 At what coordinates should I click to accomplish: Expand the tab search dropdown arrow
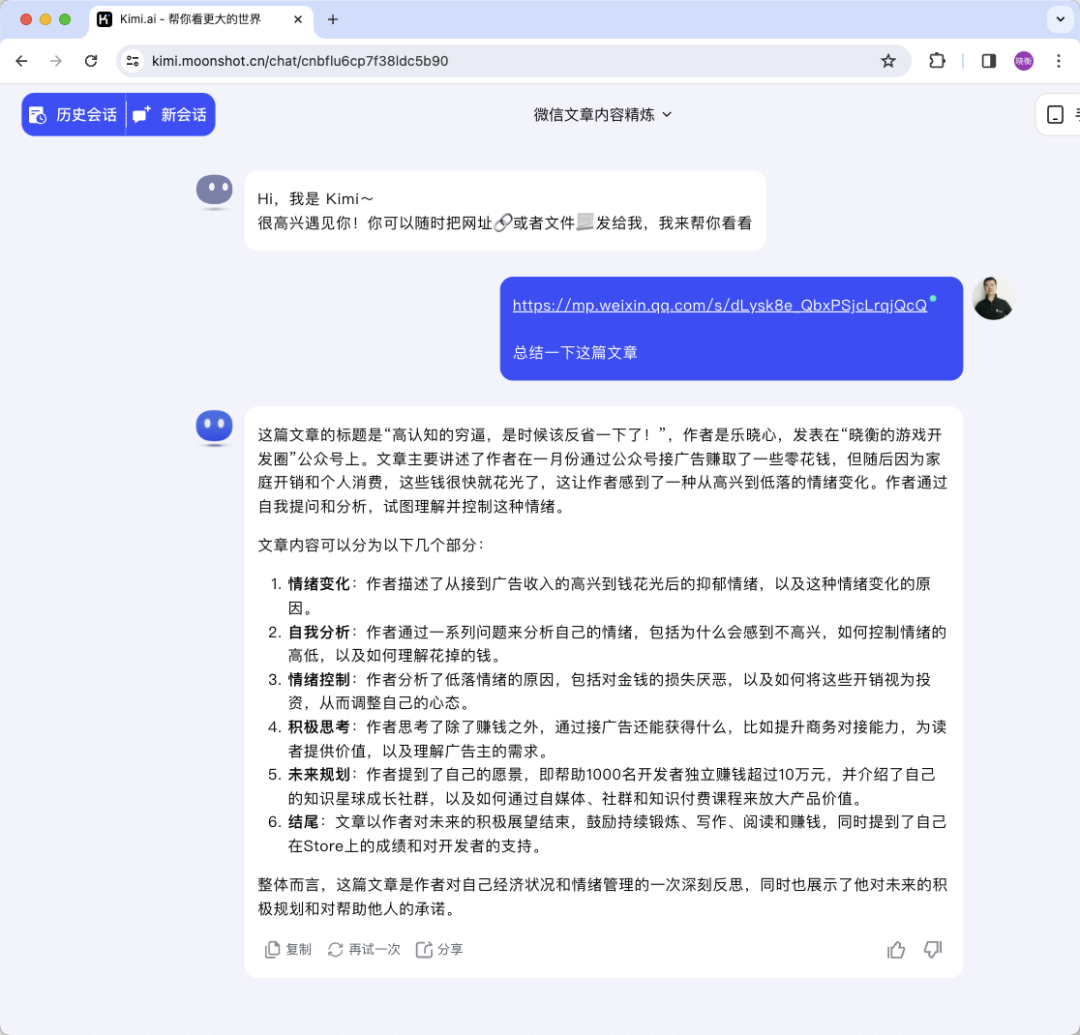[1060, 19]
